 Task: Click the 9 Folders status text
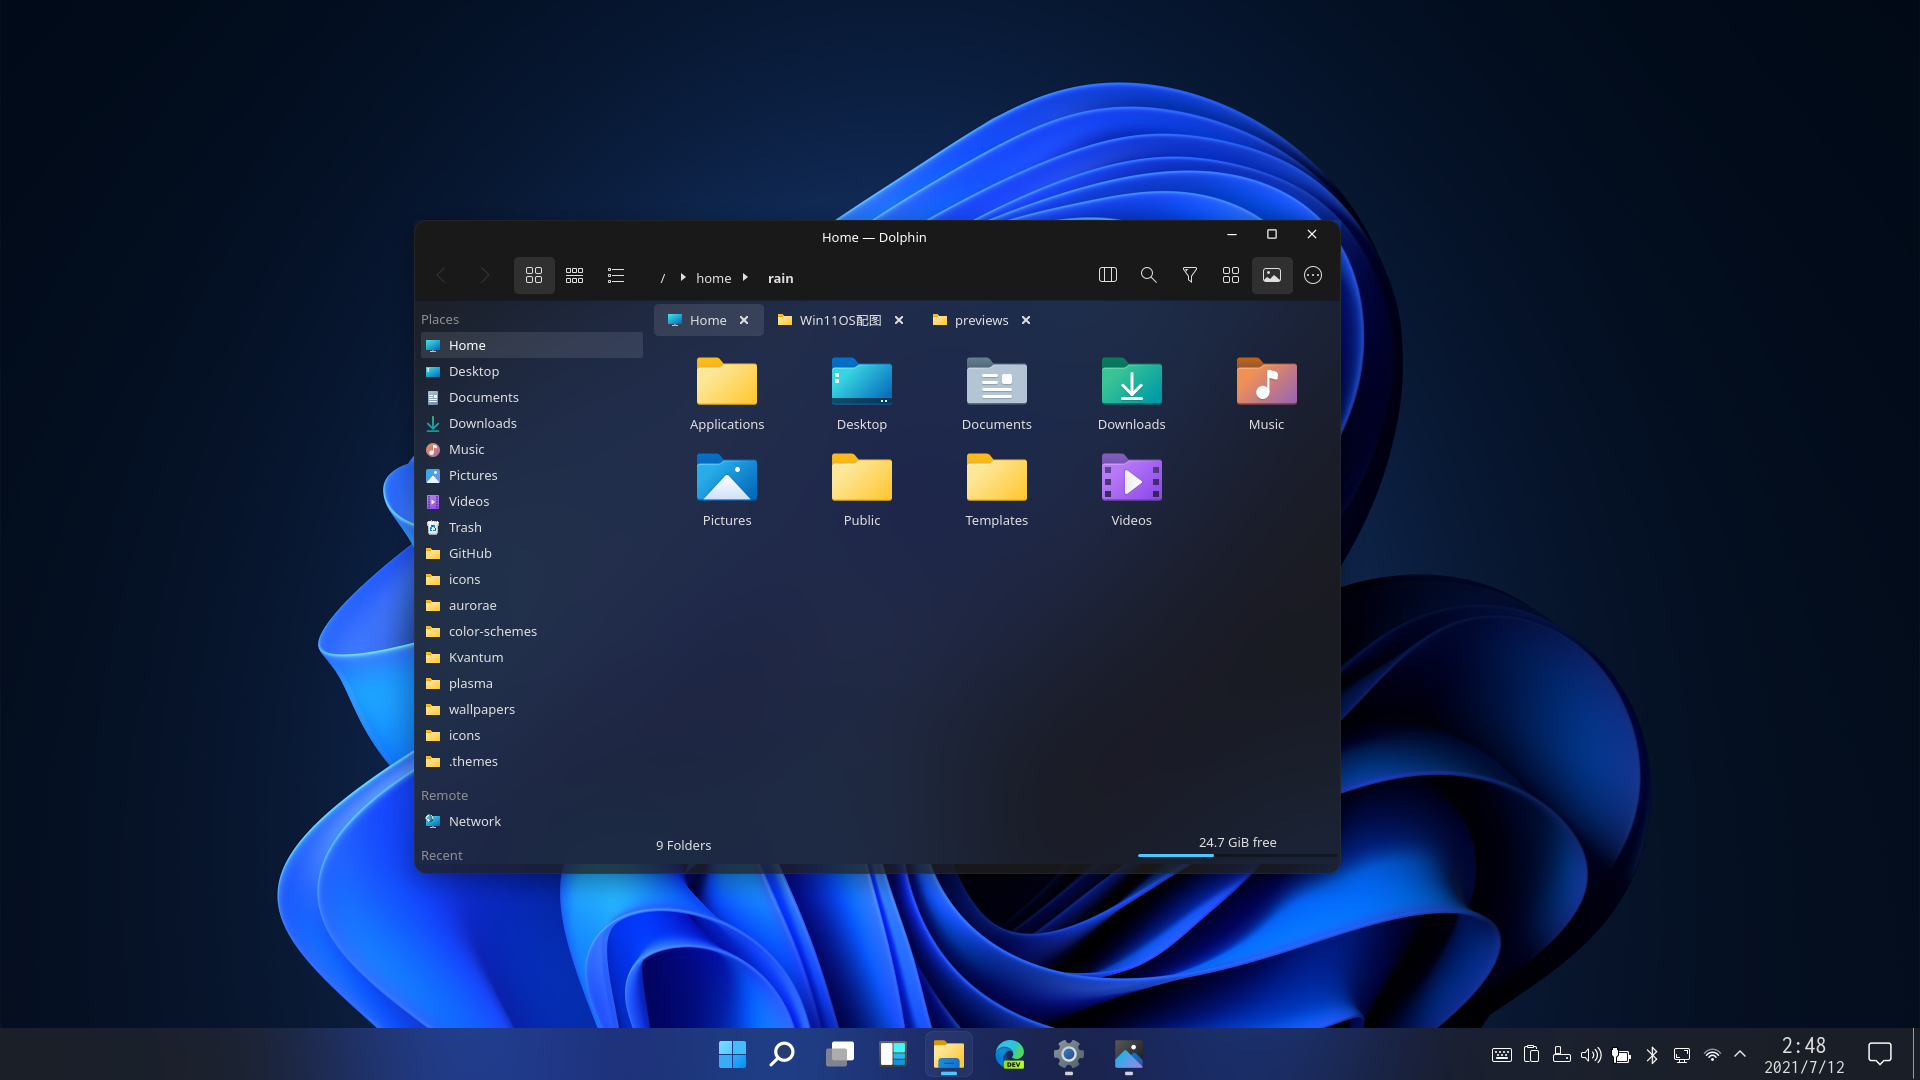684,845
